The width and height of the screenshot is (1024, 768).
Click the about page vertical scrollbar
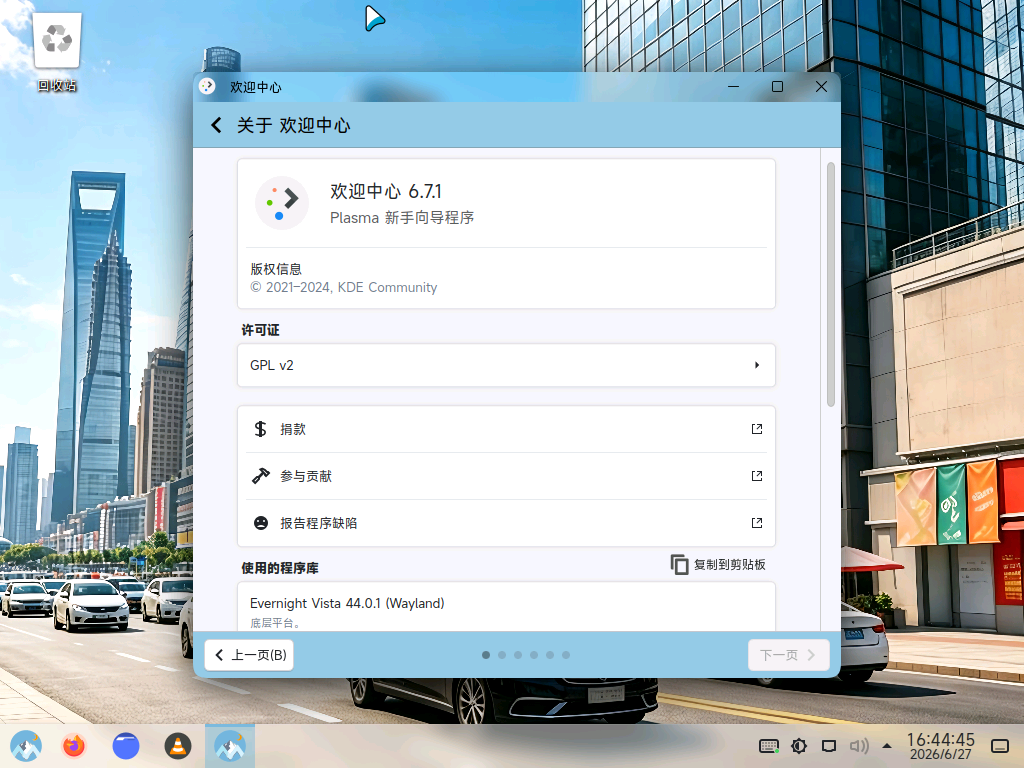pos(831,285)
